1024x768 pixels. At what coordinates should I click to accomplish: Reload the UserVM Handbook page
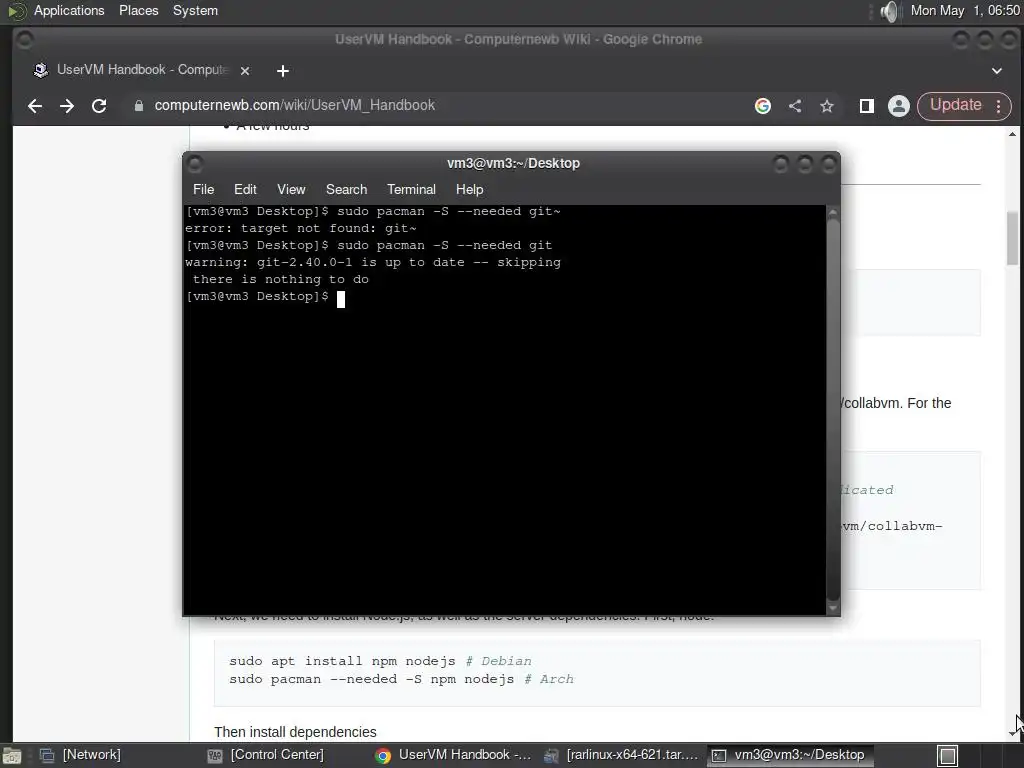pos(99,106)
